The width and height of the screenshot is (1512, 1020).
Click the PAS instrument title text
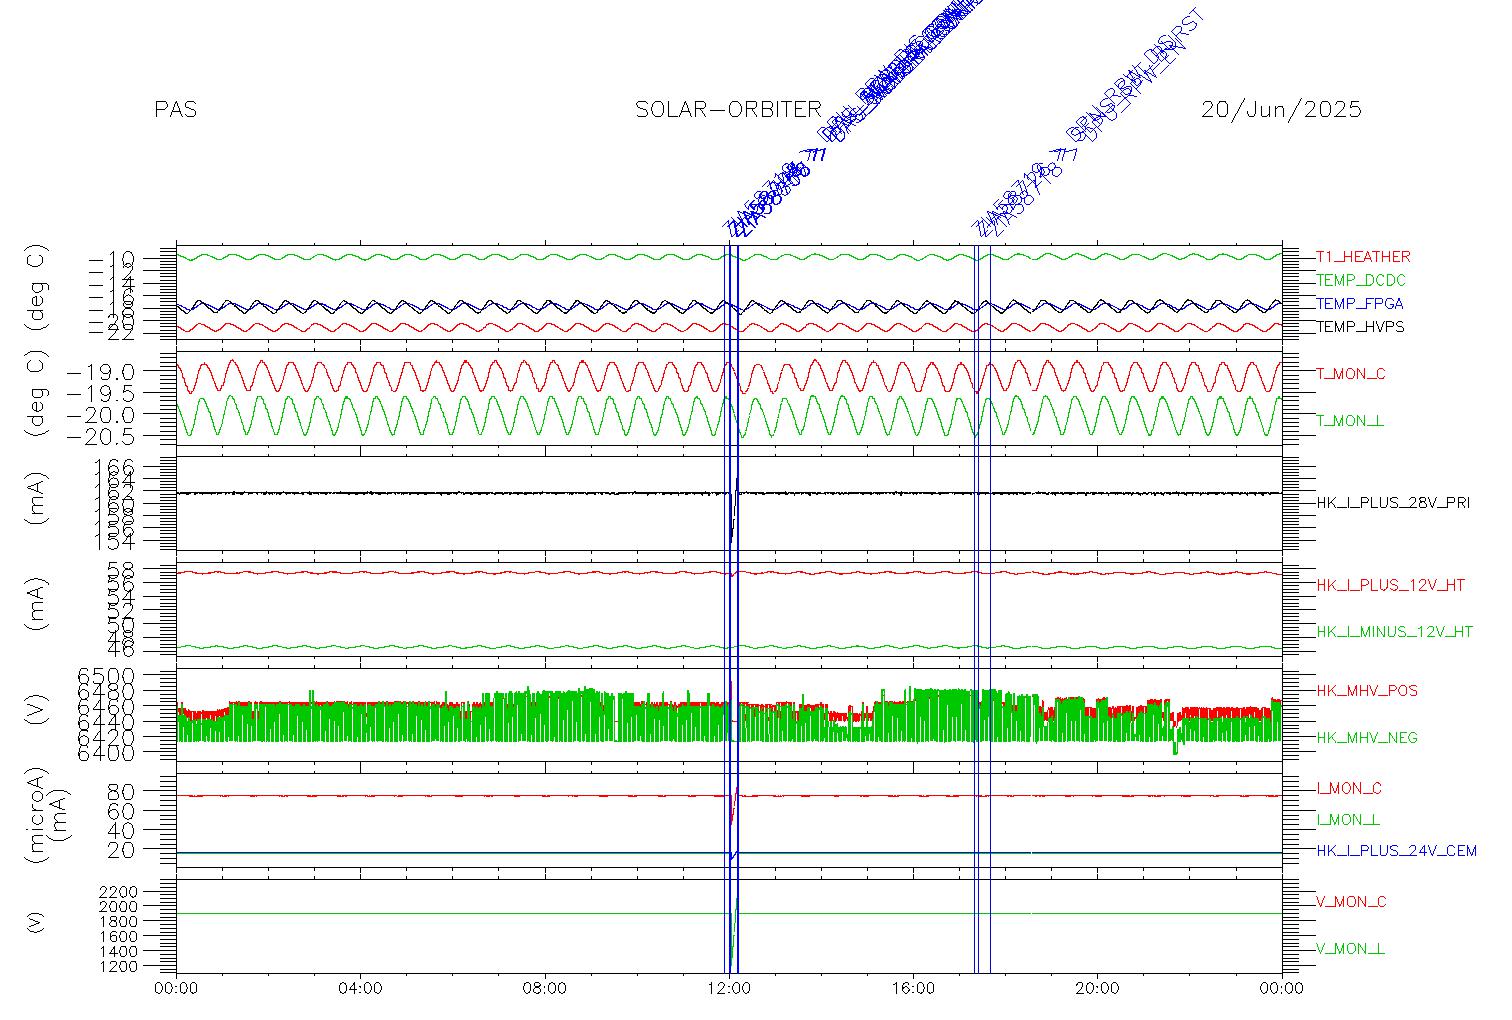pyautogui.click(x=176, y=110)
